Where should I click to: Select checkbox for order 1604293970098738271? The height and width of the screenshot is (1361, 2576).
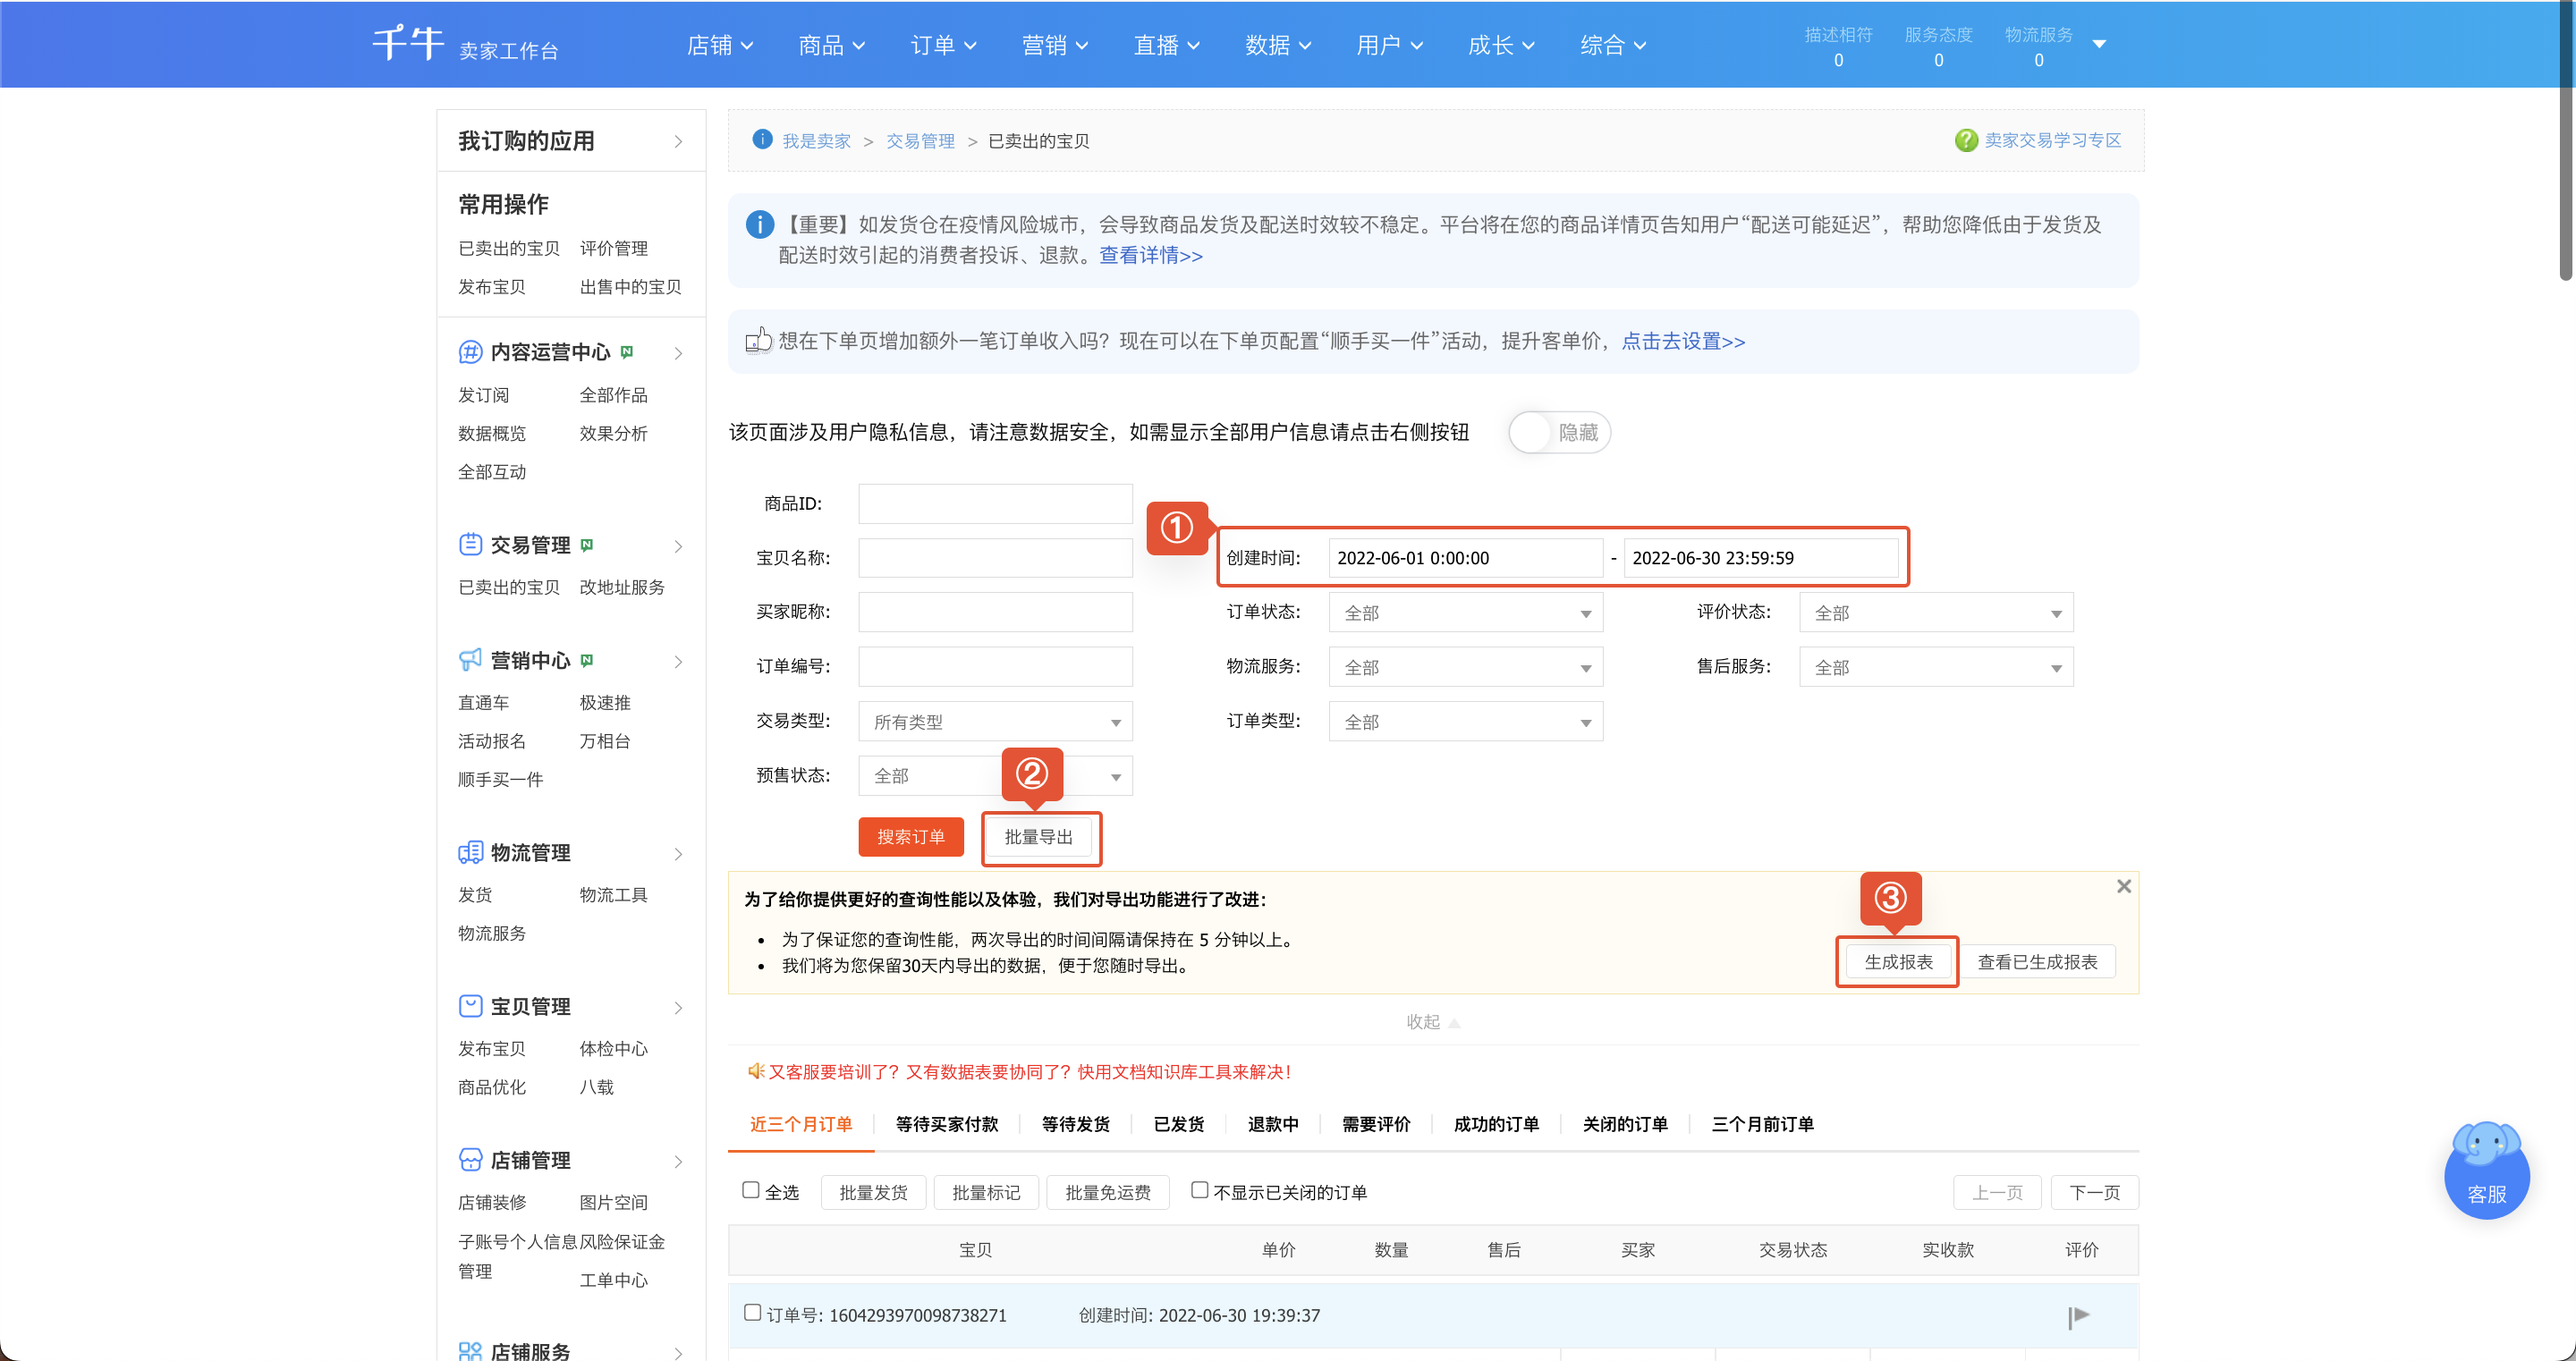pyautogui.click(x=753, y=1313)
